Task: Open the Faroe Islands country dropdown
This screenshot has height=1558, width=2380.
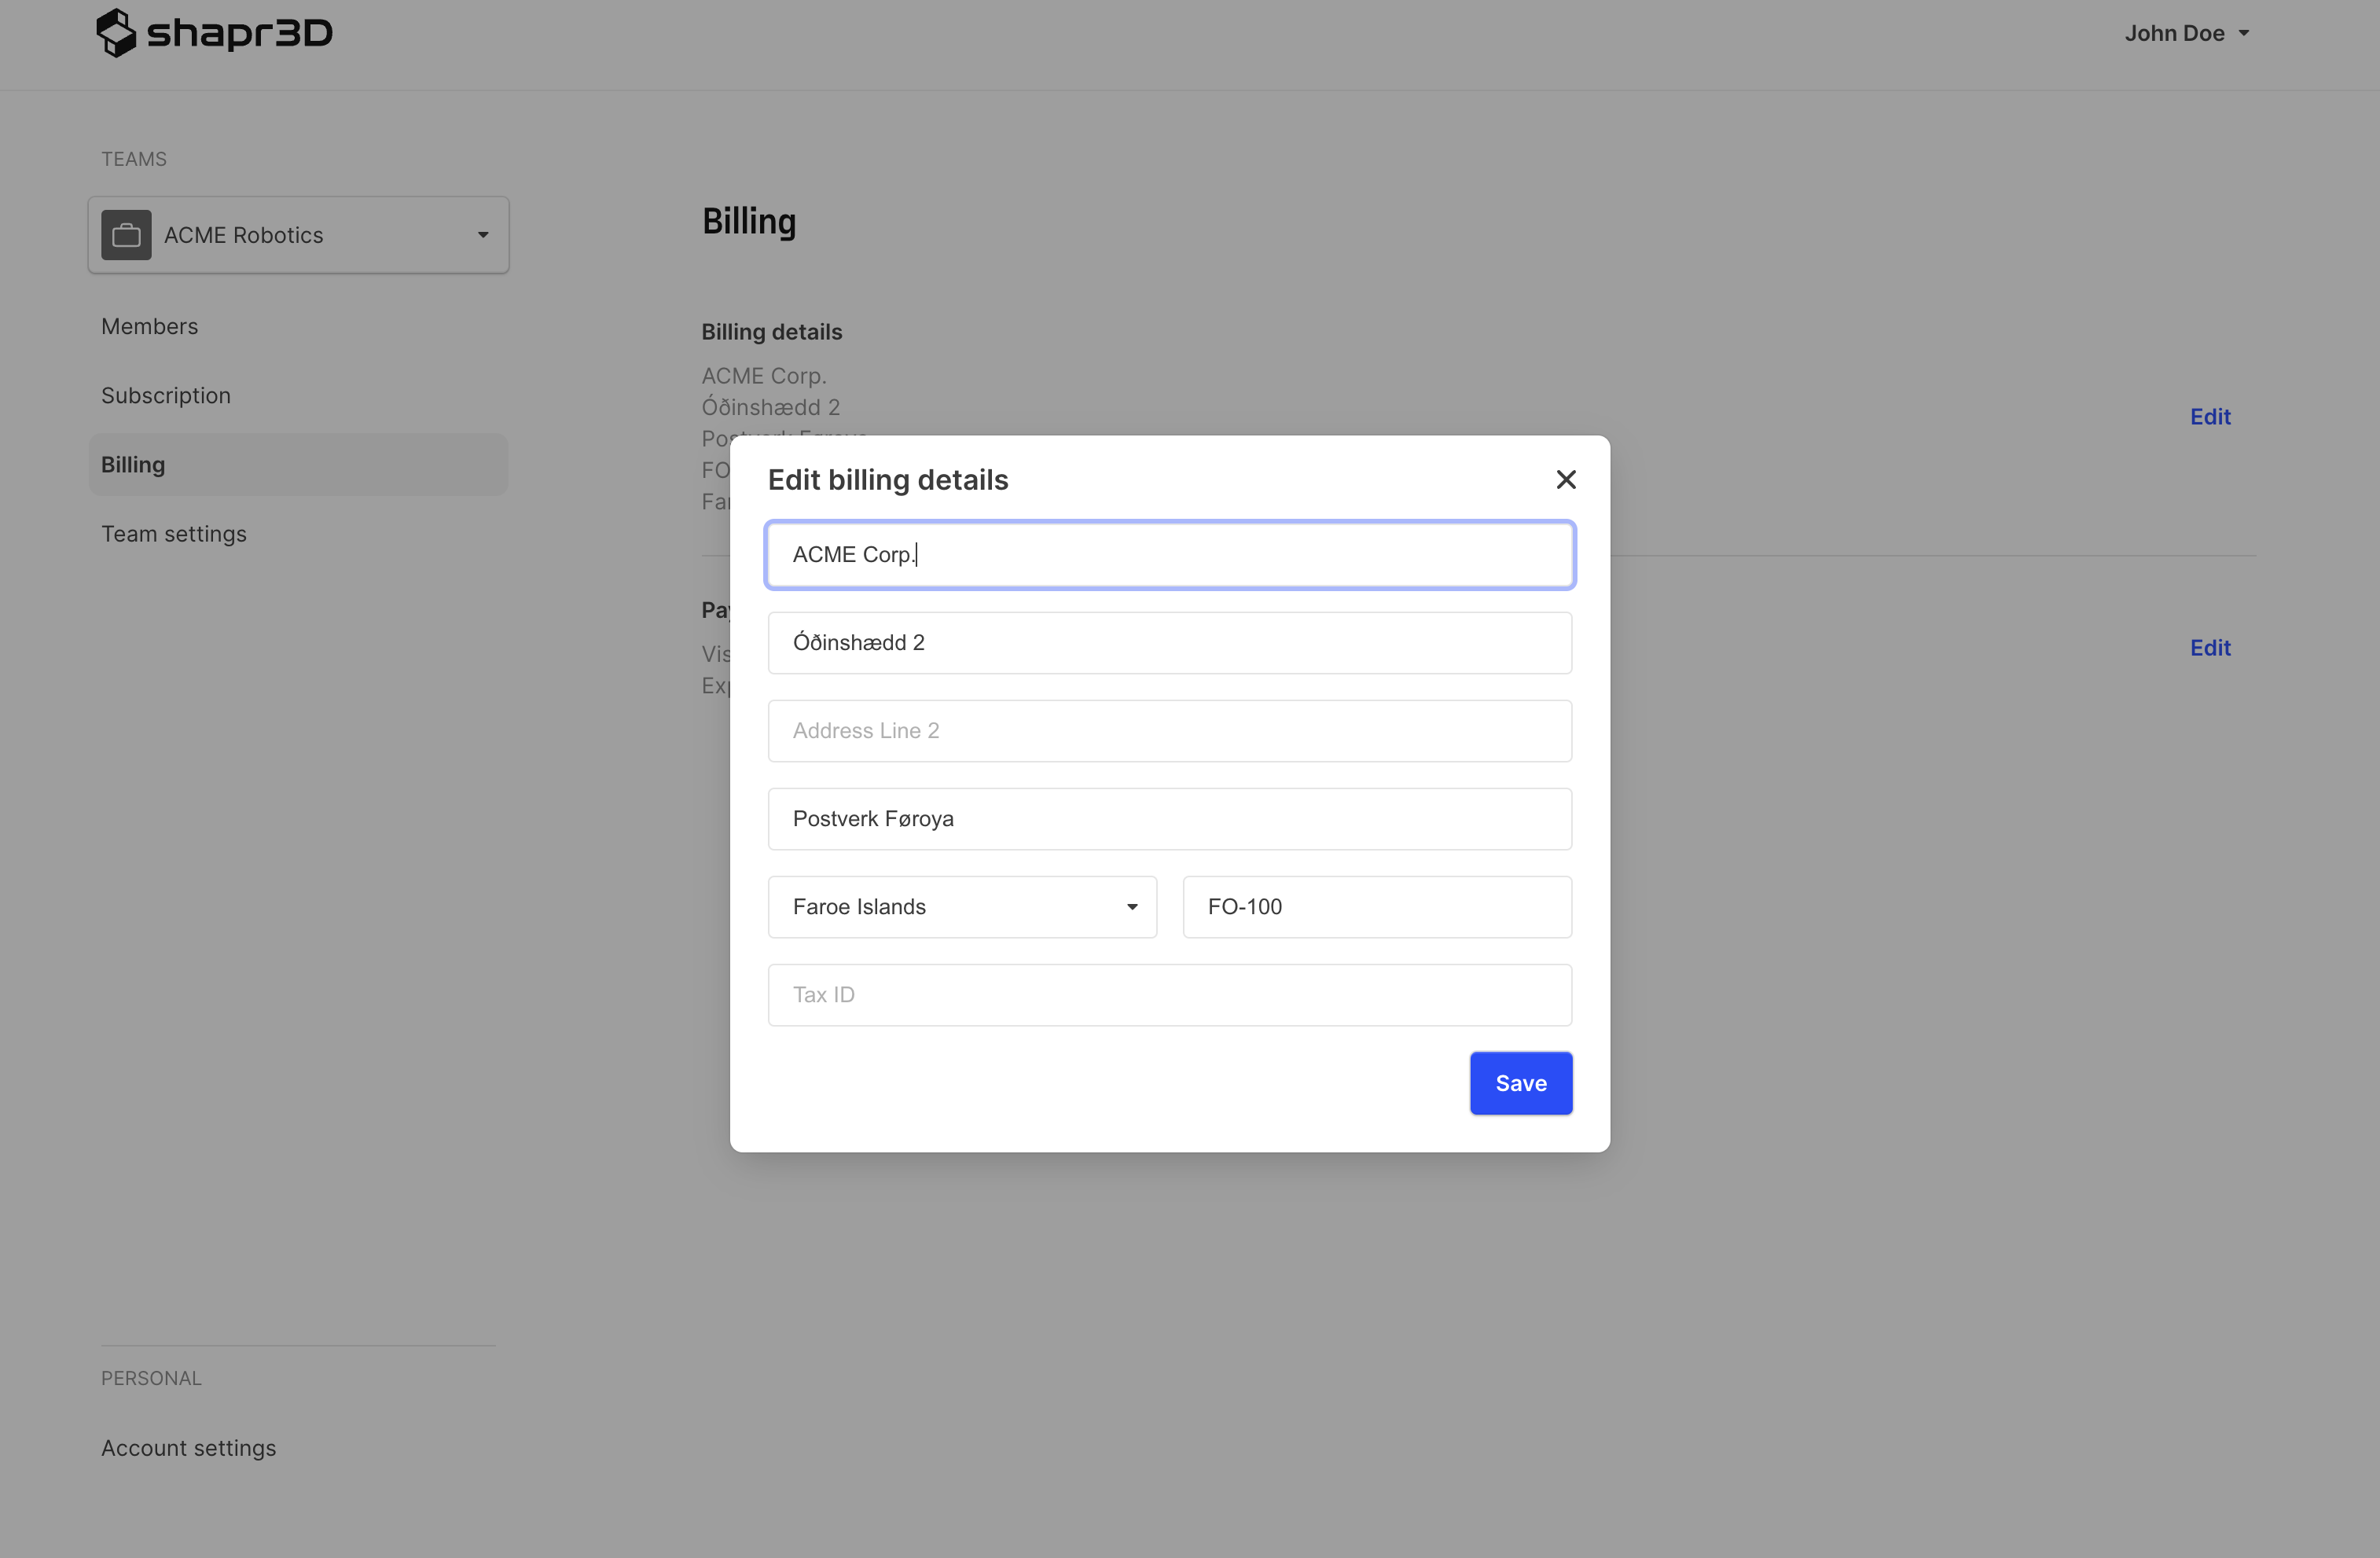Action: (x=962, y=907)
